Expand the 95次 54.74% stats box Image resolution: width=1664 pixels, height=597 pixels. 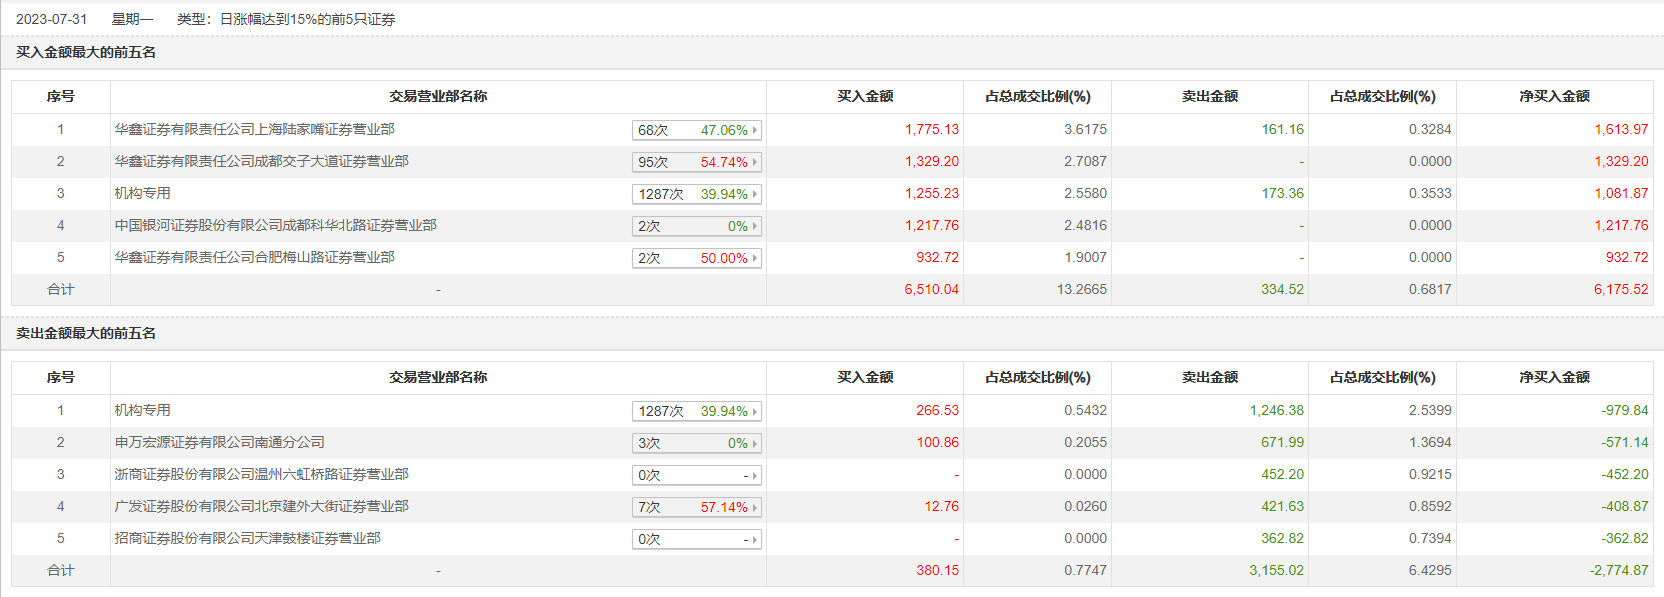tap(697, 162)
